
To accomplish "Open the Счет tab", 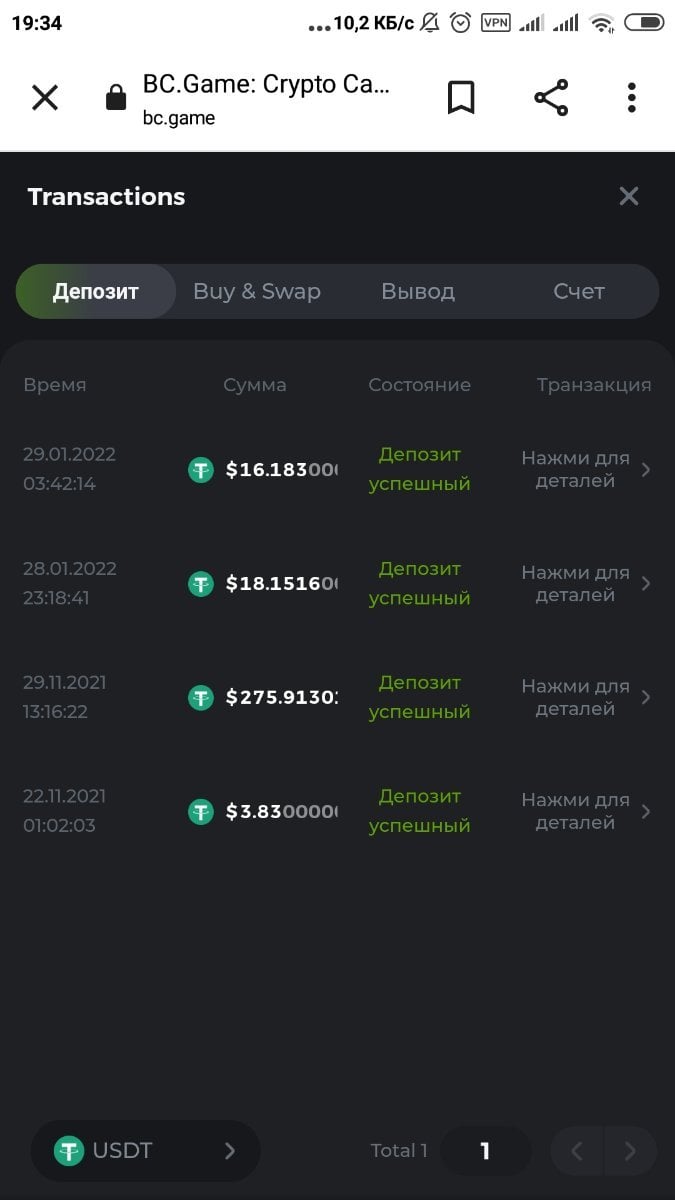I will (x=579, y=292).
